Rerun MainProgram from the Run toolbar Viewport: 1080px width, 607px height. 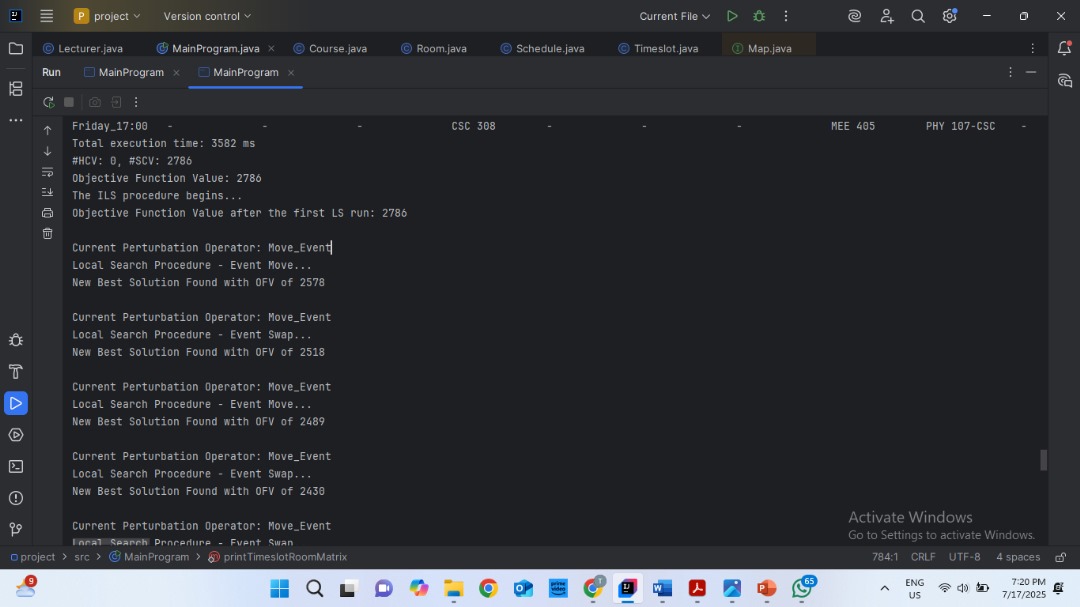click(x=48, y=102)
